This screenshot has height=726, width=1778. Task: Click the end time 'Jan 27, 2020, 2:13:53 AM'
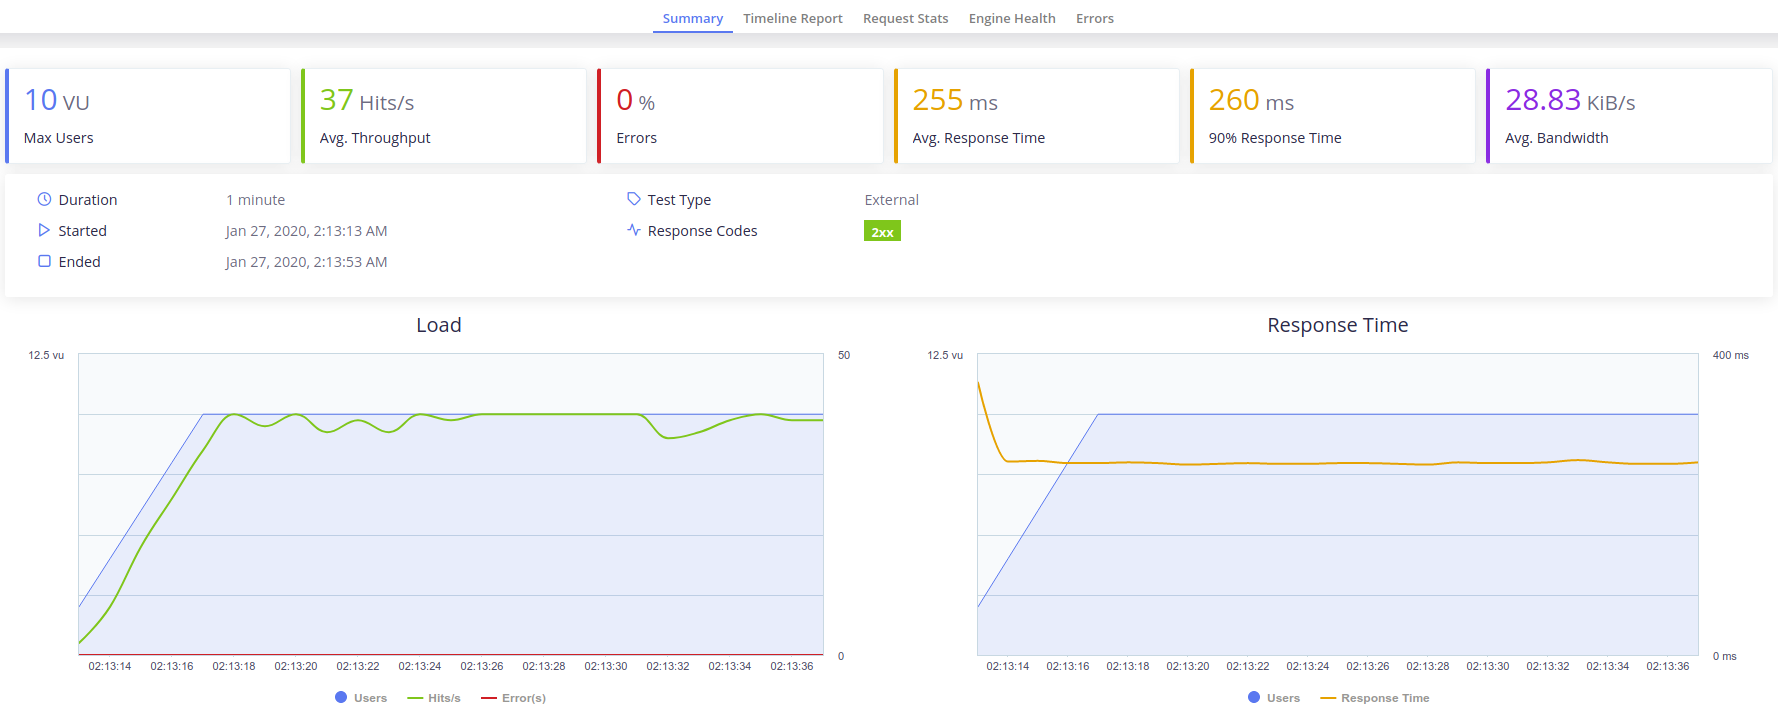point(306,262)
